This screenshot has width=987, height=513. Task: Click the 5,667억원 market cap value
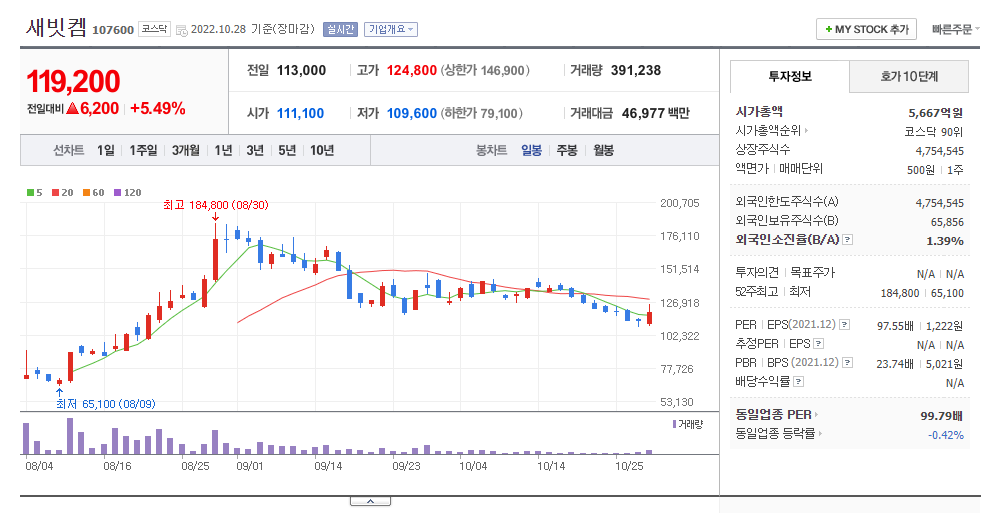point(935,113)
